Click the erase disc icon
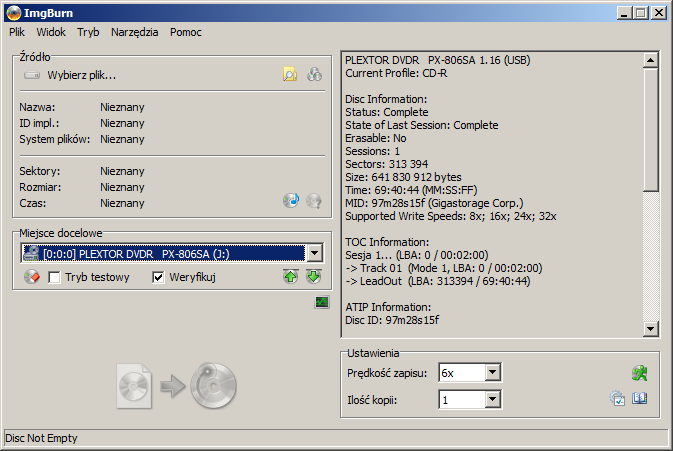Viewport: 673px width, 451px height. pos(32,277)
